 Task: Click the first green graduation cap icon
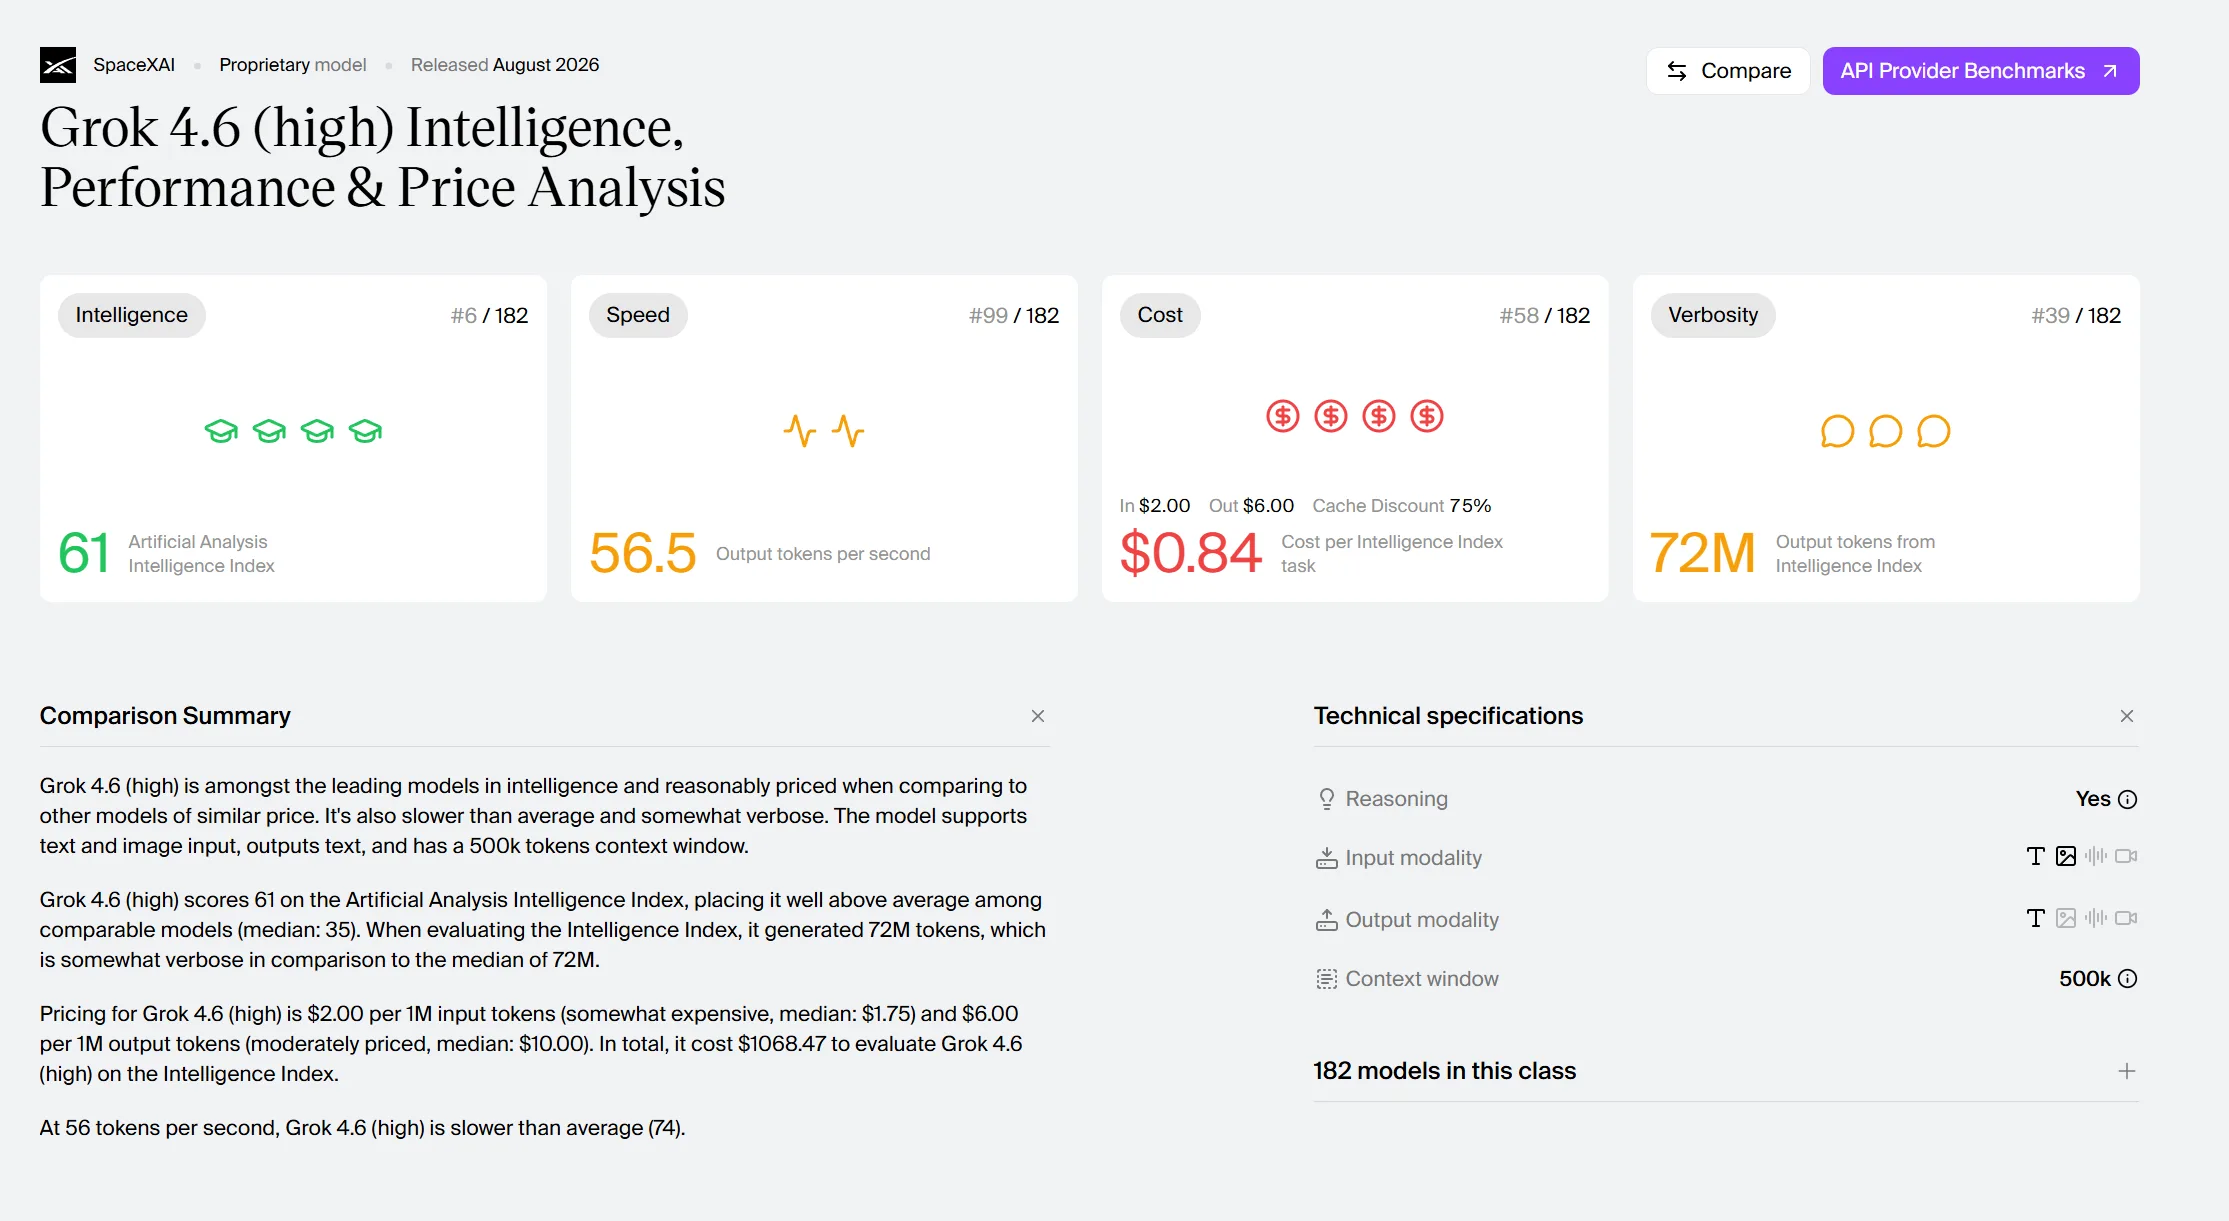[221, 431]
